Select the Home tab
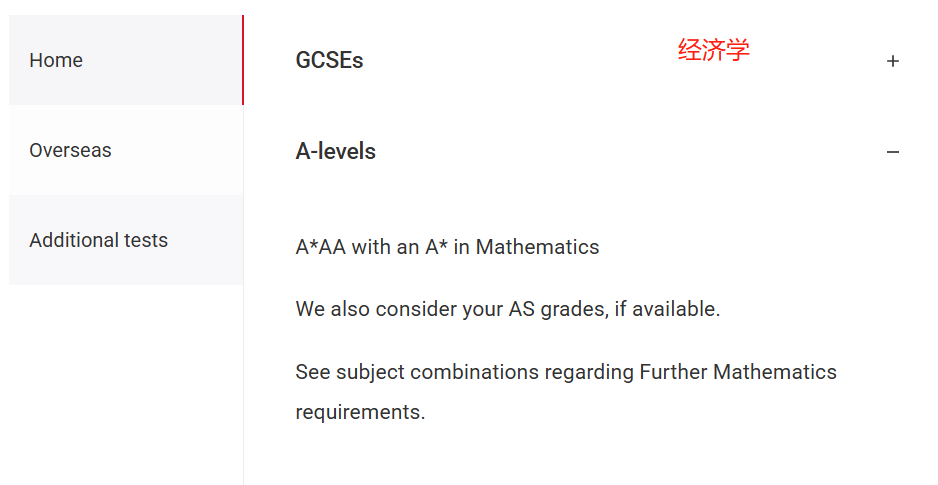This screenshot has height=485, width=938. point(56,60)
